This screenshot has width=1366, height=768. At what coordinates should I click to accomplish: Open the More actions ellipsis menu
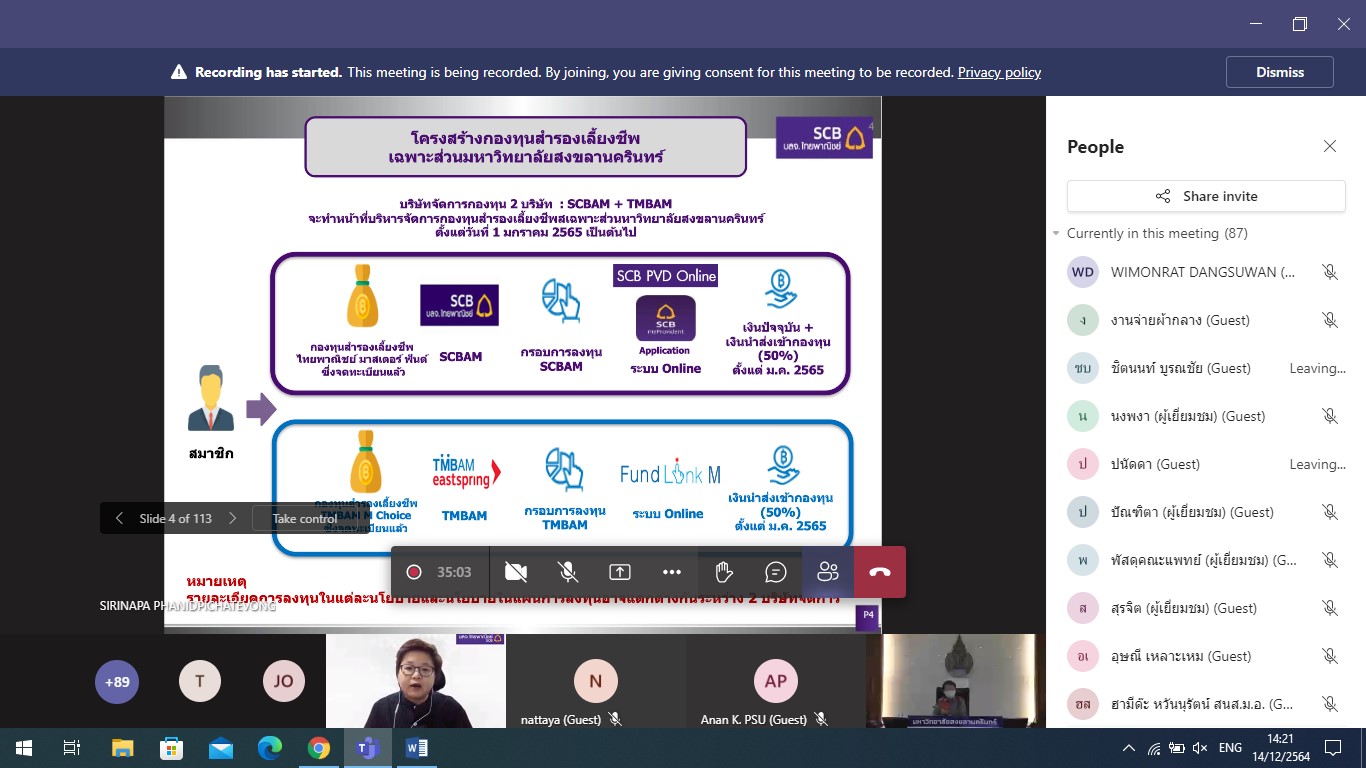(672, 572)
